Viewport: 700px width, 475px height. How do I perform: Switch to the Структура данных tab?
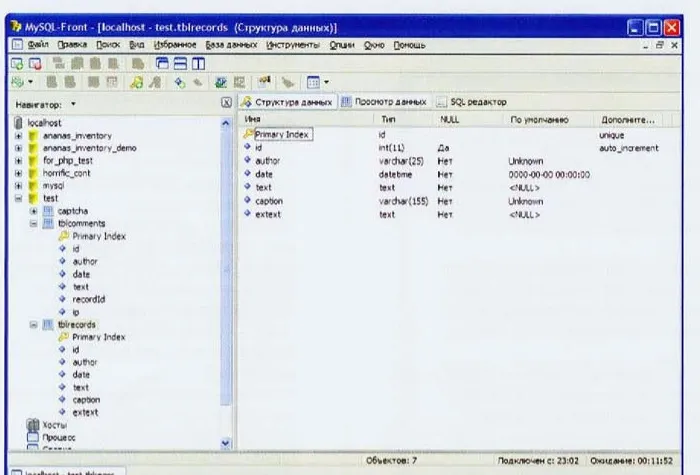tap(288, 102)
